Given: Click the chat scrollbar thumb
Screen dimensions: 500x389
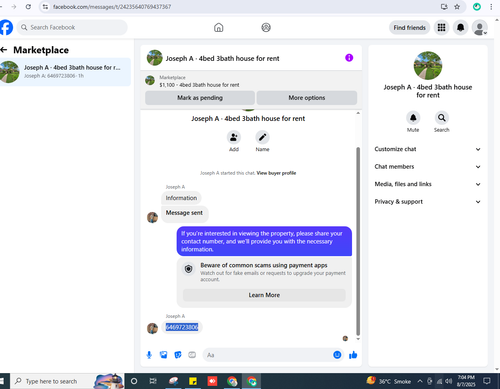Looking at the screenshot, I should (358, 241).
